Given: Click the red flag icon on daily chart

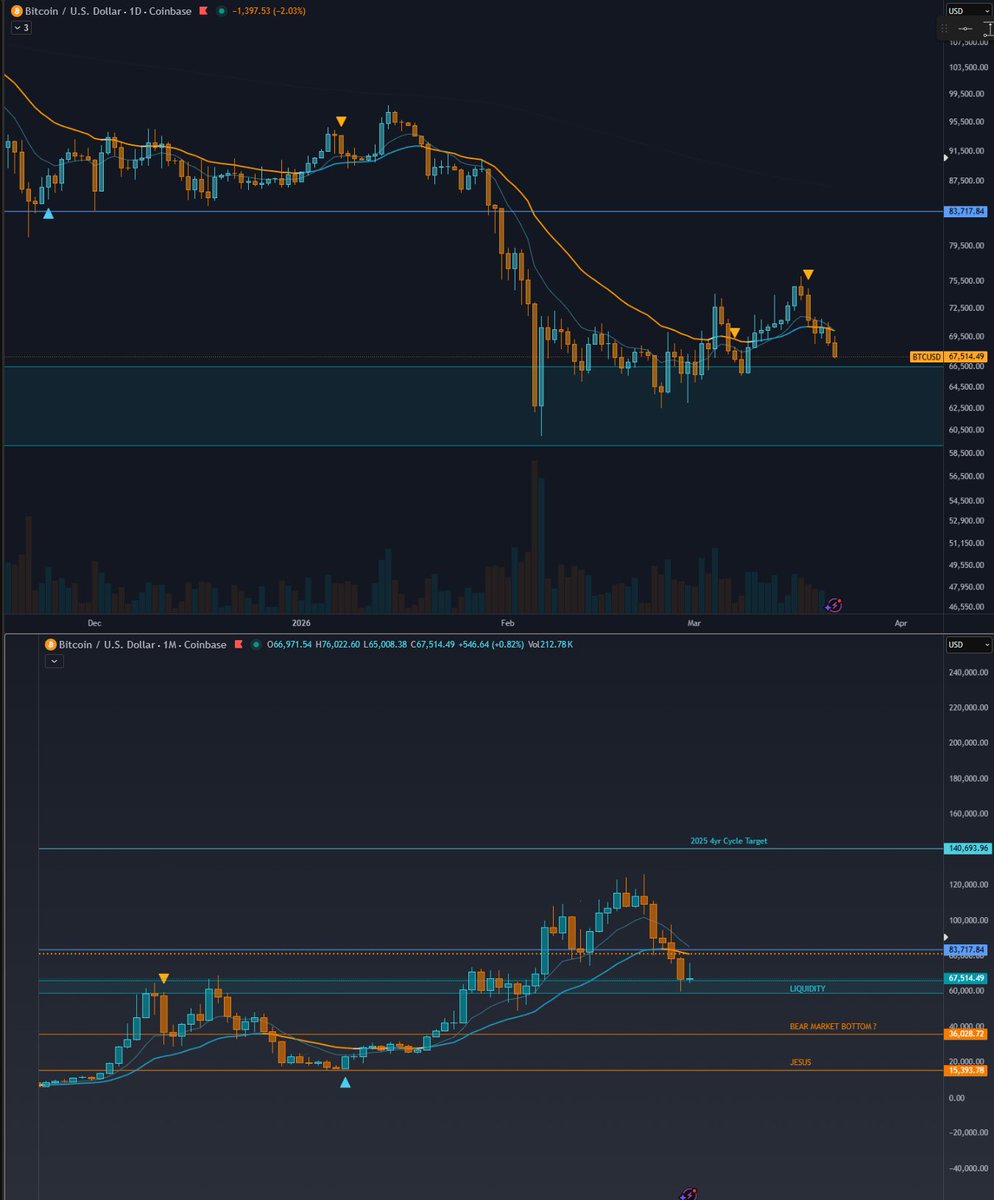Looking at the screenshot, I should tap(204, 11).
